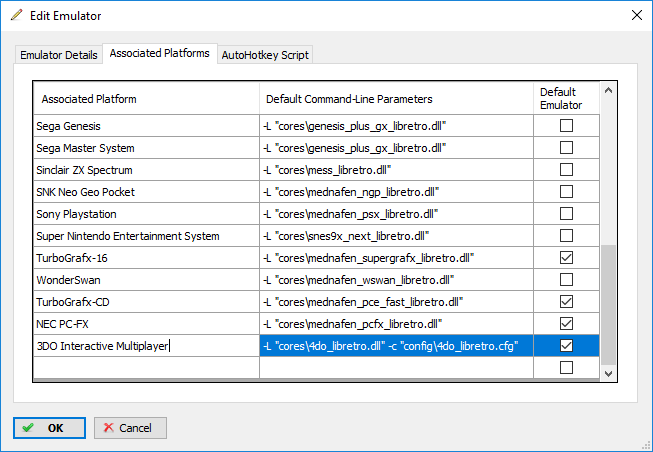
Task: Select the WonderSwan platform cell
Action: click(x=146, y=280)
